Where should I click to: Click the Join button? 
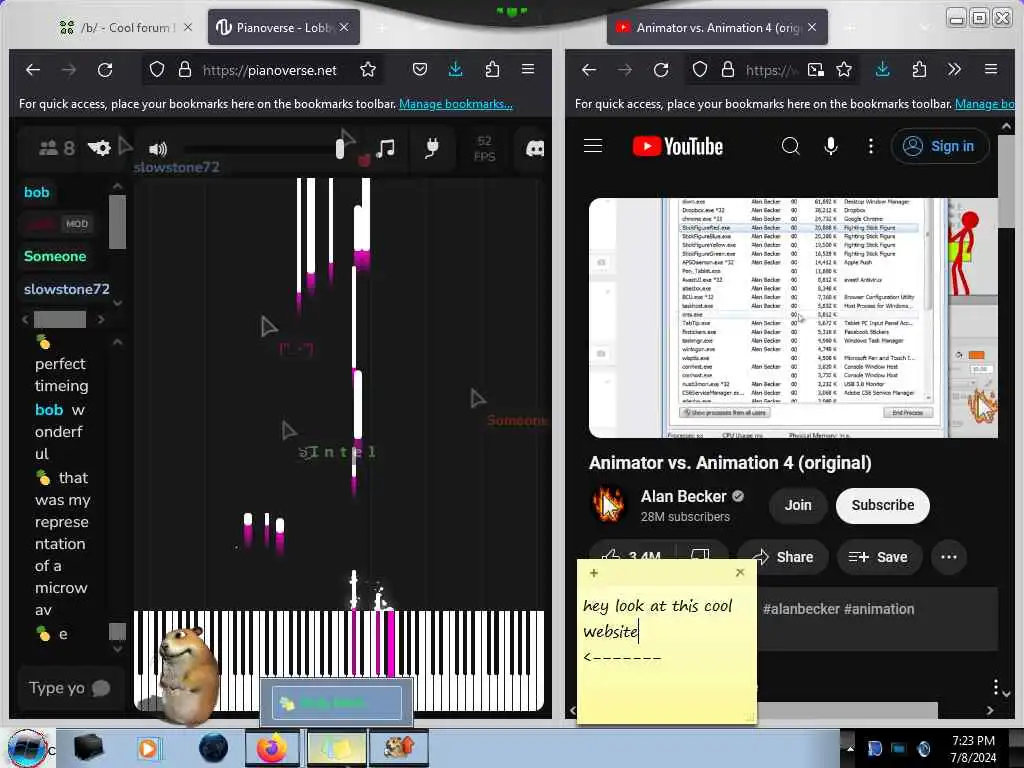[797, 505]
